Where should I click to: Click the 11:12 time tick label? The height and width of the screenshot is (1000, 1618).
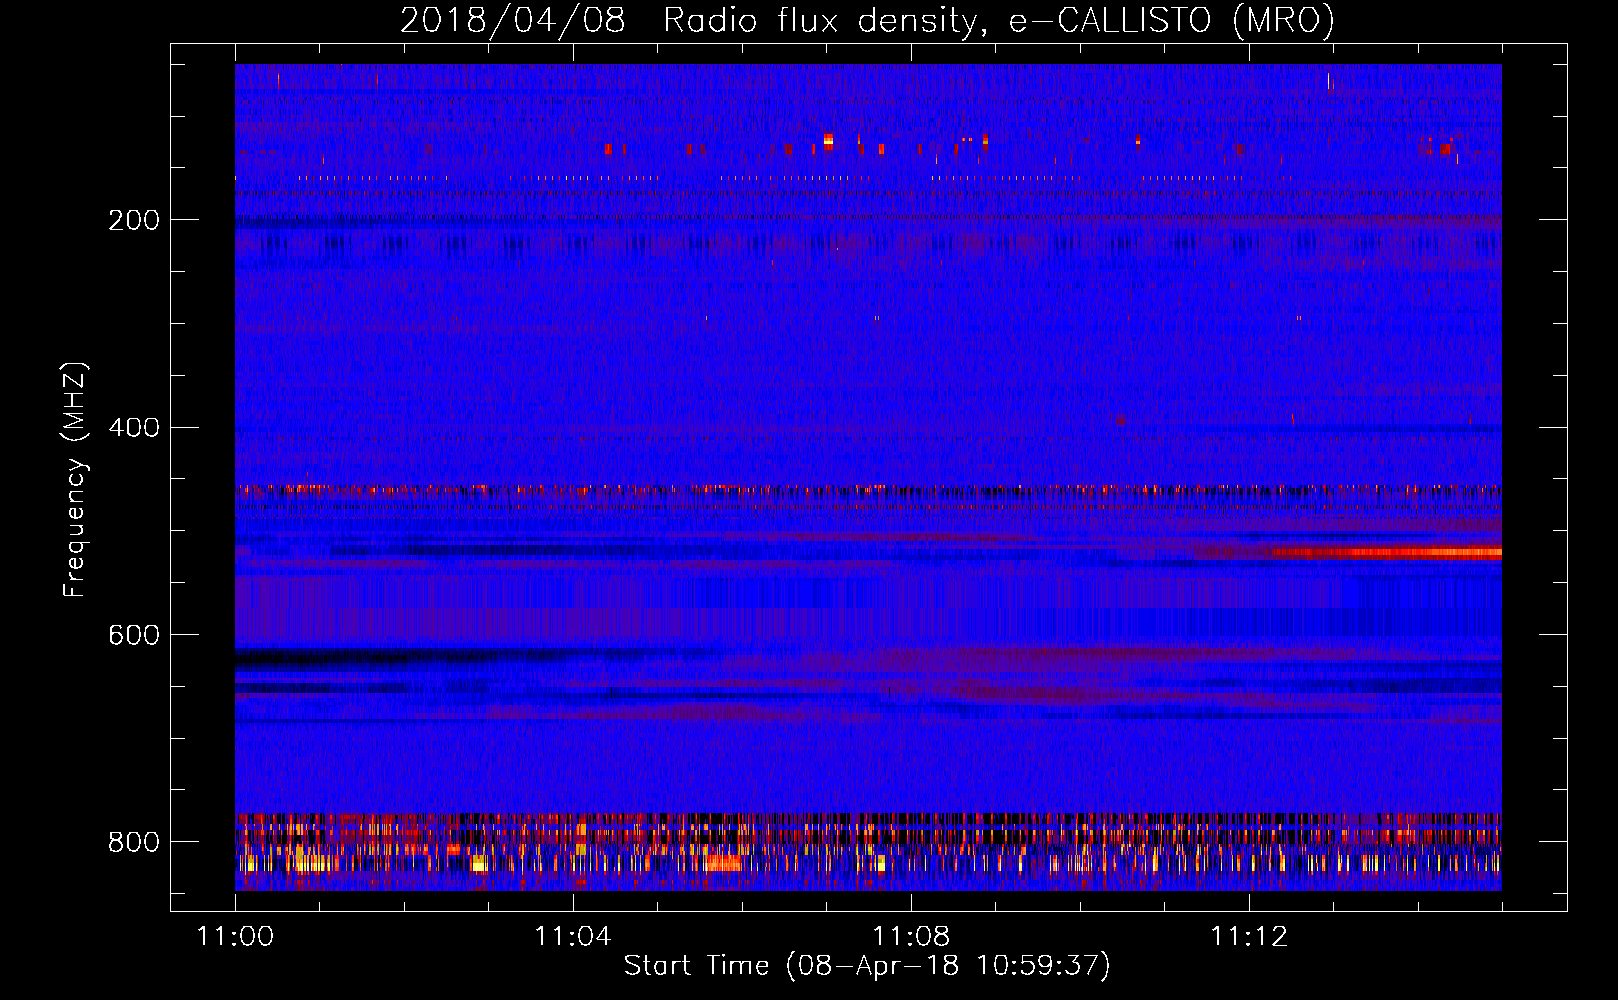(x=1249, y=936)
